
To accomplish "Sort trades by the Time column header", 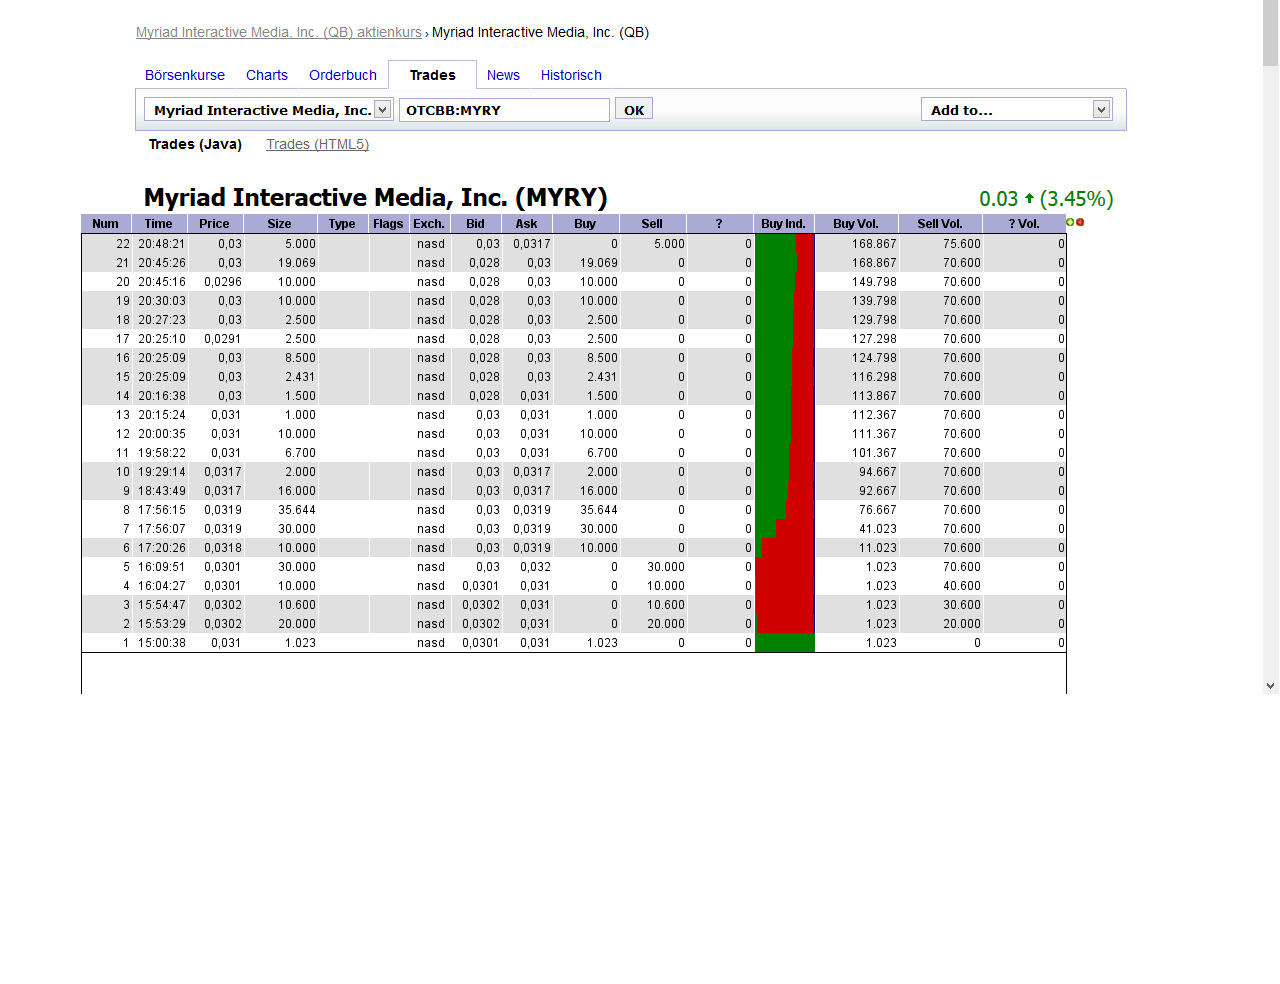I will 159,224.
